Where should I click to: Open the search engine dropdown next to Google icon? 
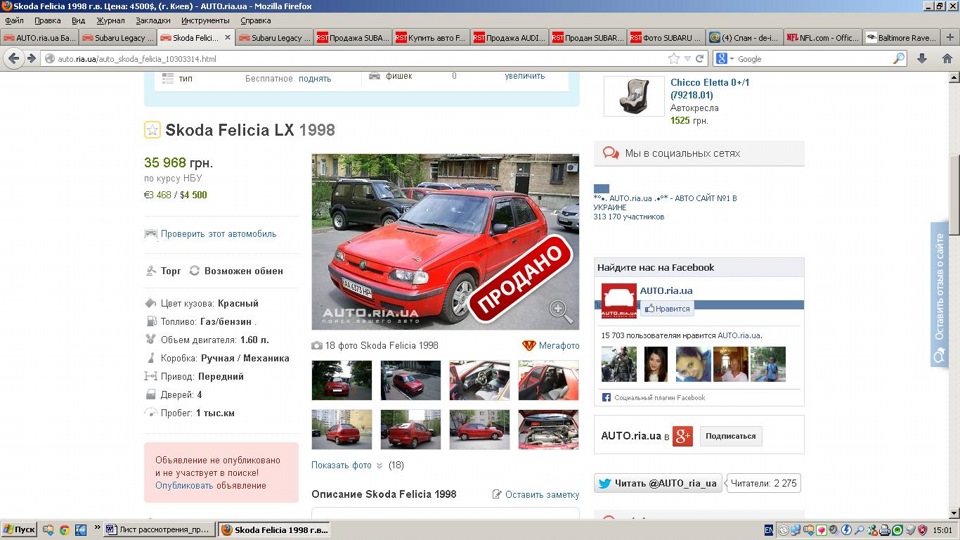pos(732,59)
